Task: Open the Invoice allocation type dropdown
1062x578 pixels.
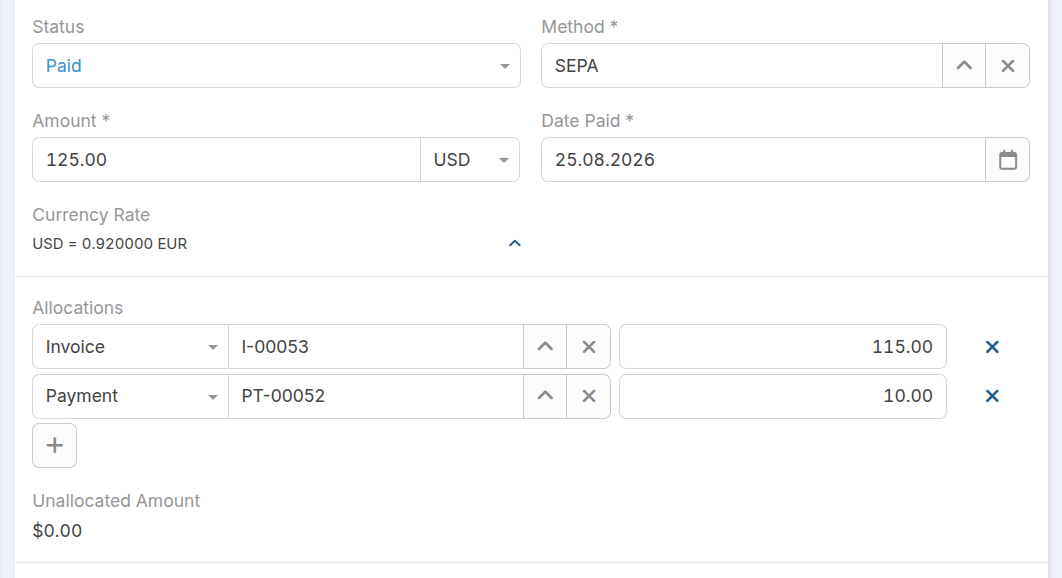Action: click(x=130, y=347)
